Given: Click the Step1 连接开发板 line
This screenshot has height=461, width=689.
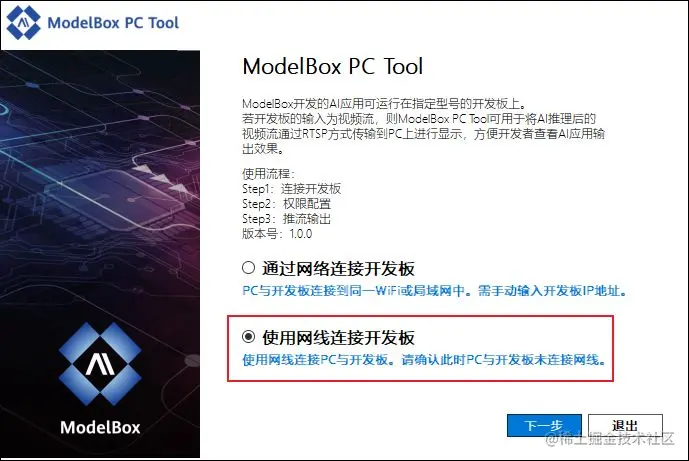Looking at the screenshot, I should point(291,189).
